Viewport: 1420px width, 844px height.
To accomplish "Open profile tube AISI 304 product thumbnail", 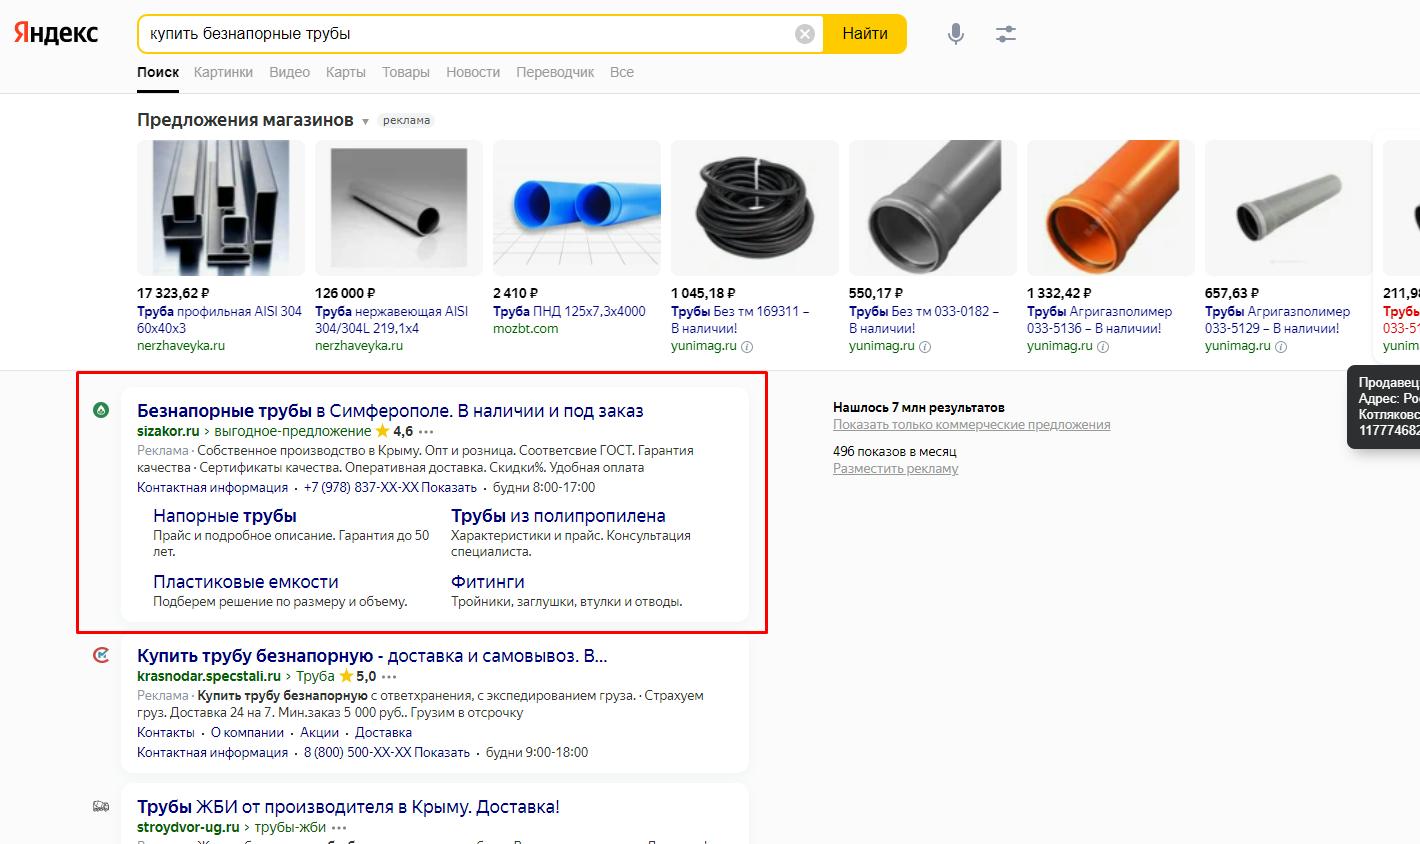I will click(221, 208).
